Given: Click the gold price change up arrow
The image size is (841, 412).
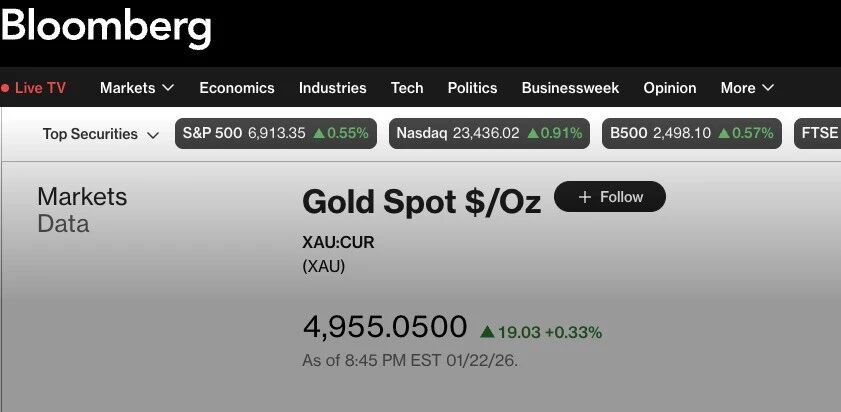Looking at the screenshot, I should click(x=487, y=332).
